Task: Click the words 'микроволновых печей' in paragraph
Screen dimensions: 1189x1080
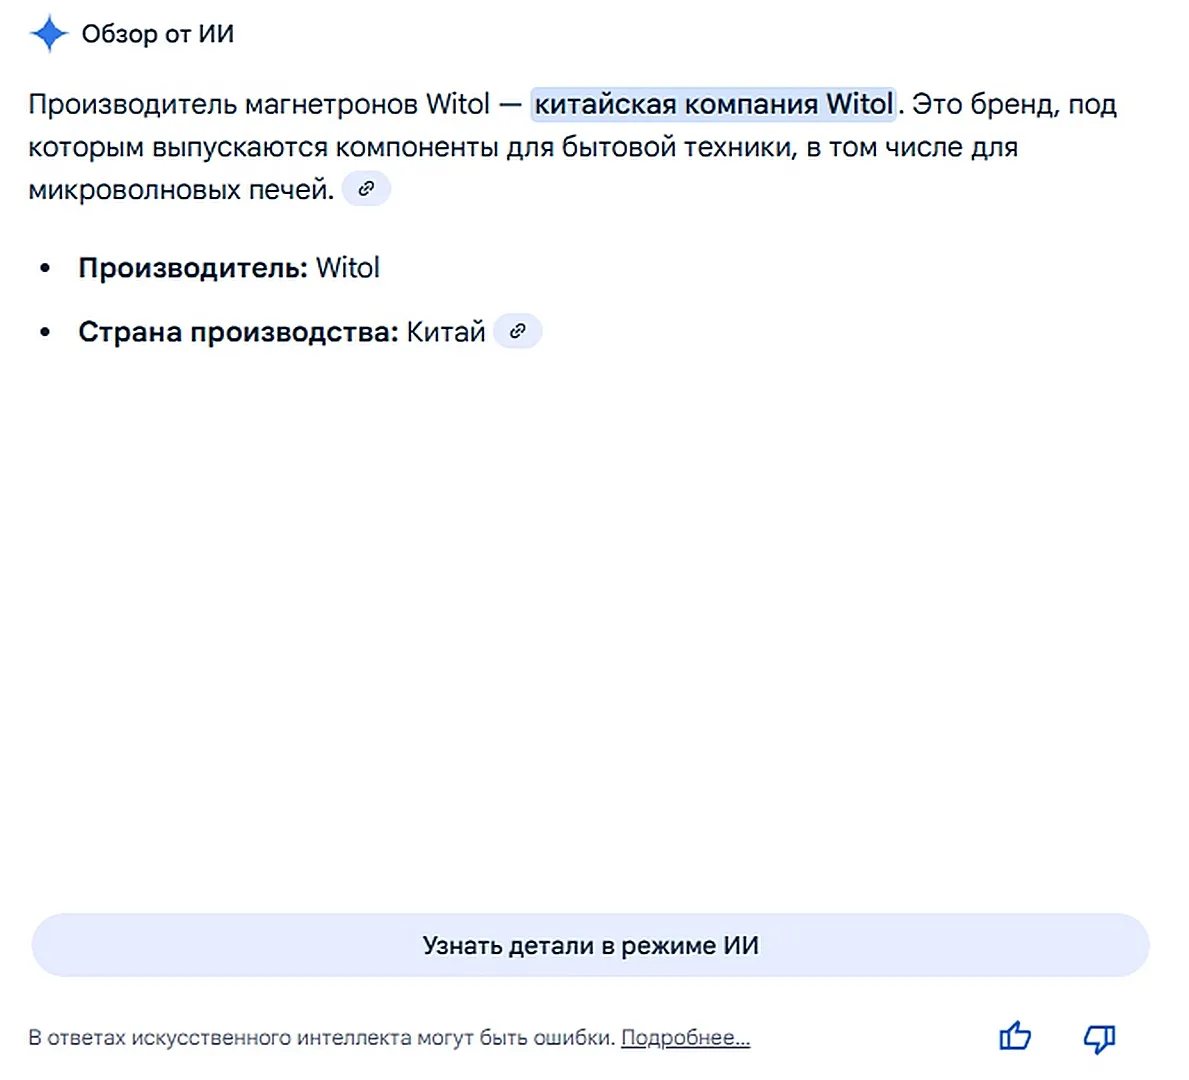Action: [180, 189]
